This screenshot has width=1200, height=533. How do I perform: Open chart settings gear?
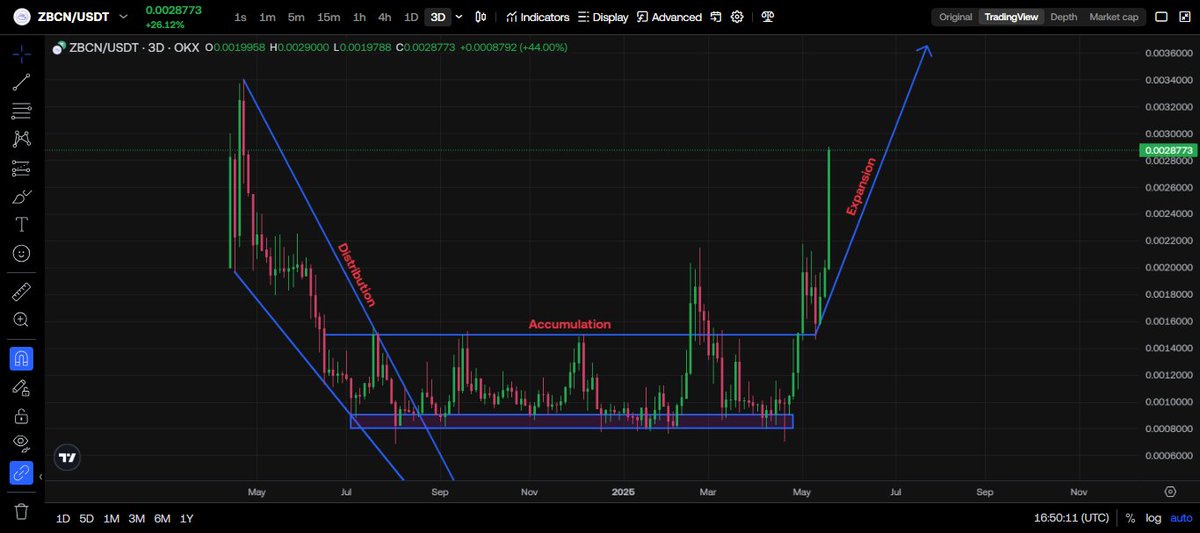(x=737, y=17)
